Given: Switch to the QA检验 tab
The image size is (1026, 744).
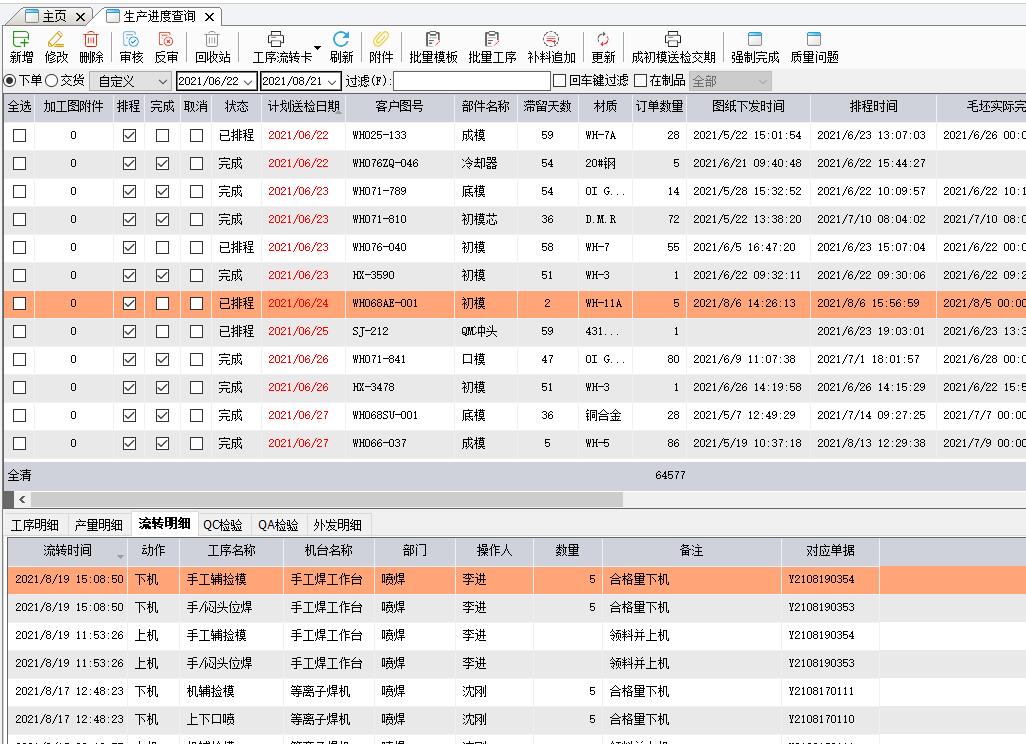Looking at the screenshot, I should tap(277, 525).
